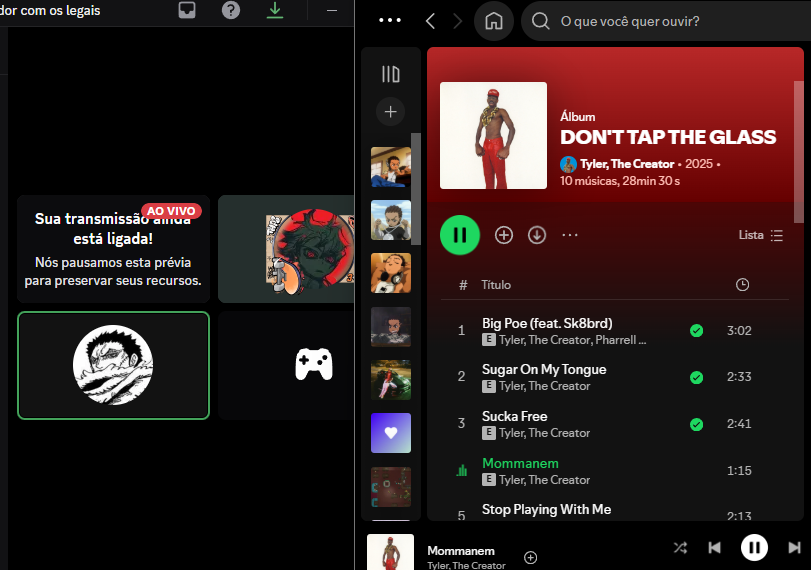Screen dimensions: 811x570
Task: Open Tyler, The Creator link under Mommanem row
Action: (544, 480)
